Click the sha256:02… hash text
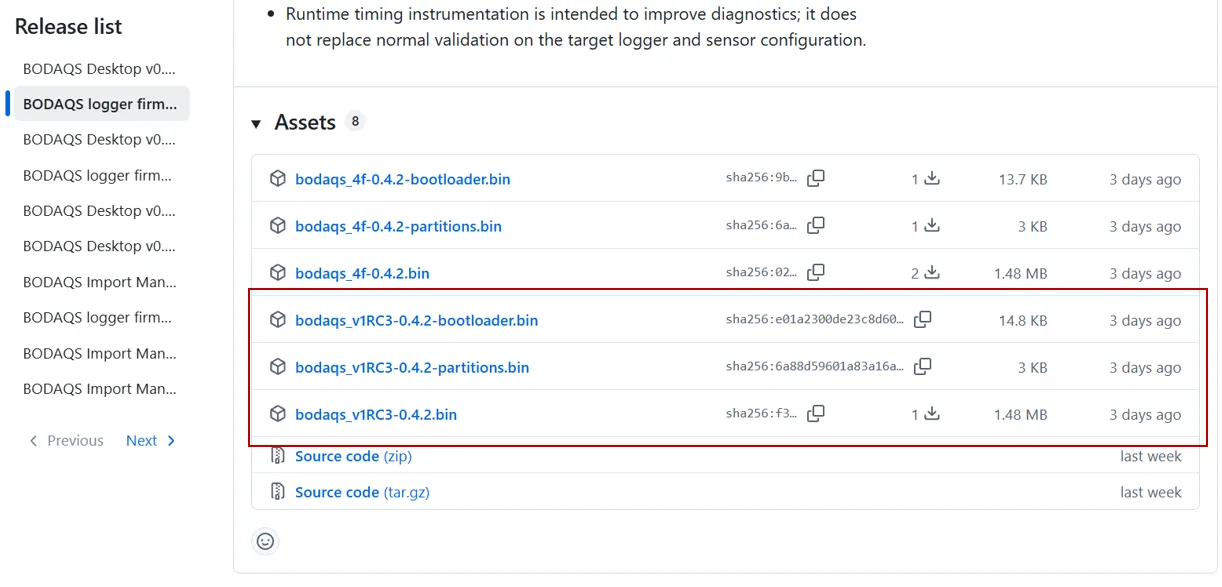This screenshot has width=1222, height=587. click(762, 273)
